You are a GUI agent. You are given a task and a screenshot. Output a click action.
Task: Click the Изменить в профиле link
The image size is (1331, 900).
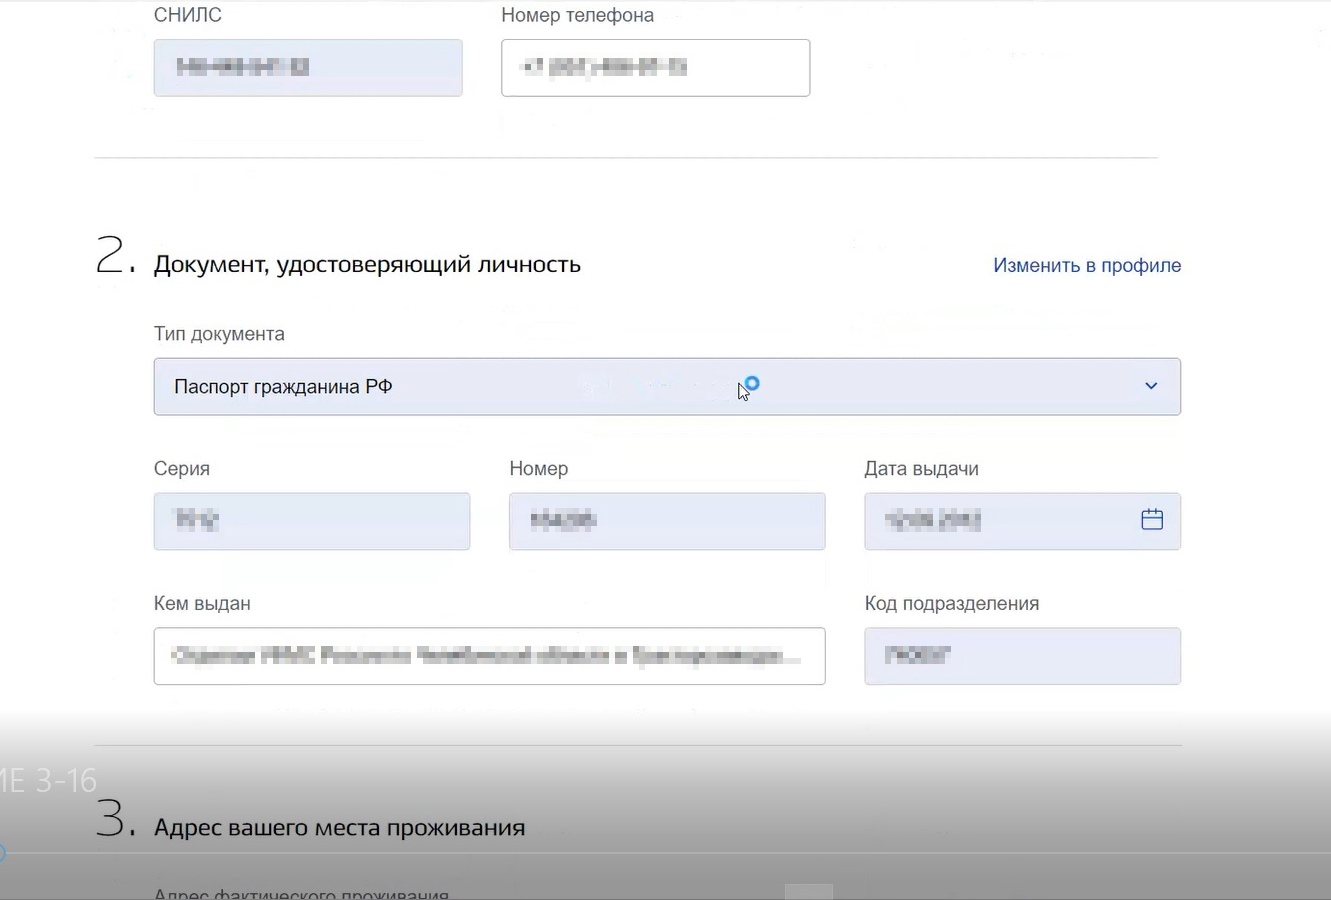pos(1087,265)
